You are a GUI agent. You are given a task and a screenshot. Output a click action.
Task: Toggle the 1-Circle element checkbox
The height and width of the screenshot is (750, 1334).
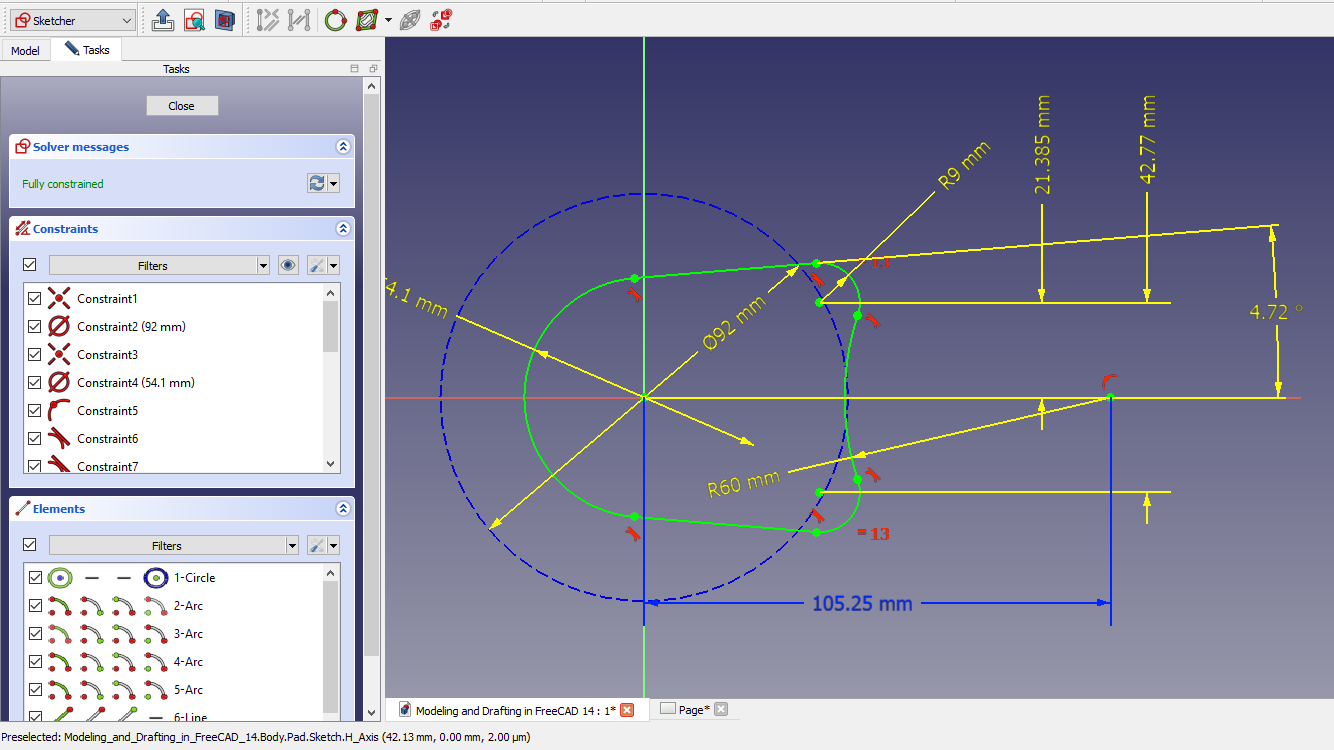pyautogui.click(x=35, y=577)
